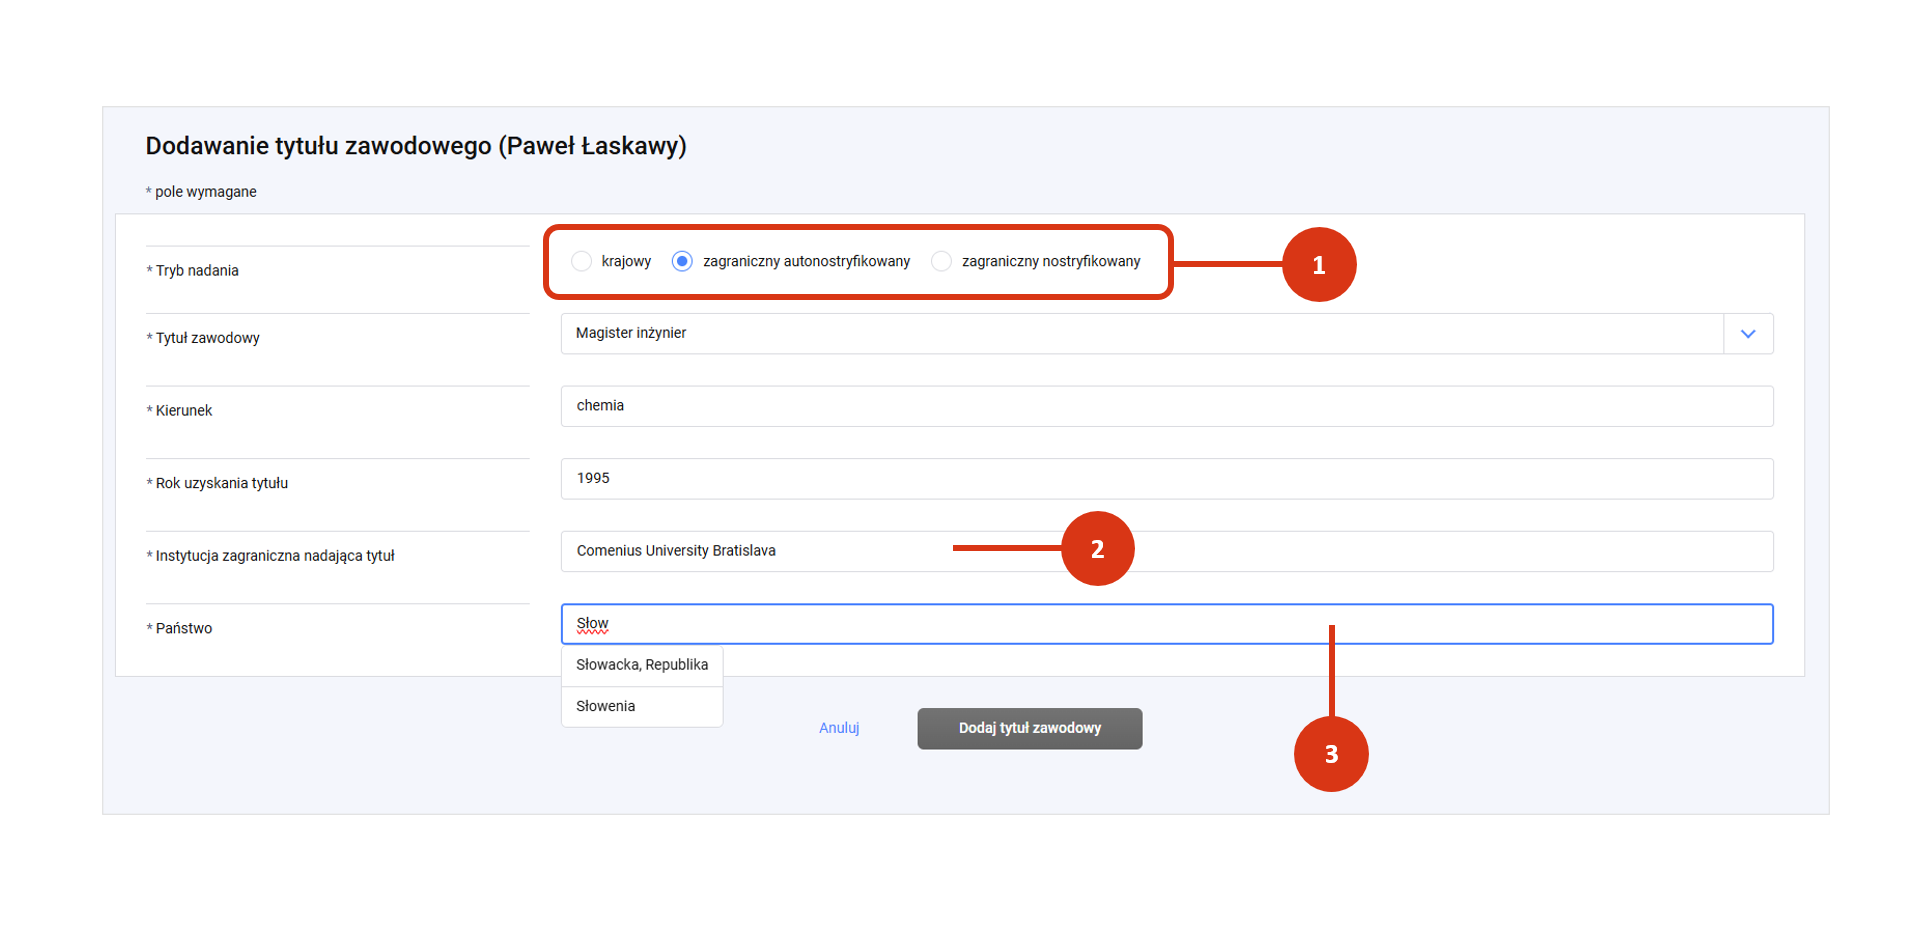Click the Państwo field with Słow text

pyautogui.click(x=1167, y=624)
